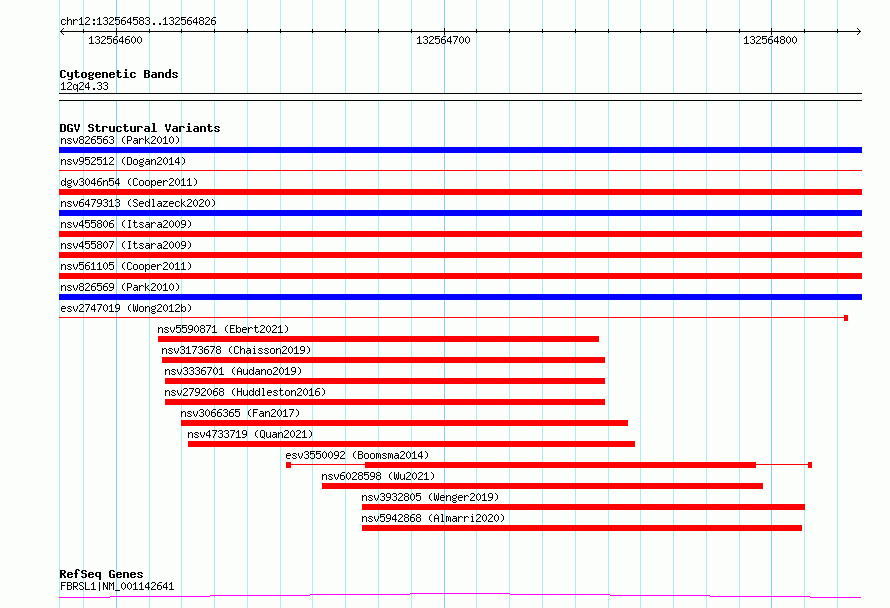Click nsv6479313 (Sedlazeck2020) label
Viewport: 890px width, 608px height.
coord(138,203)
